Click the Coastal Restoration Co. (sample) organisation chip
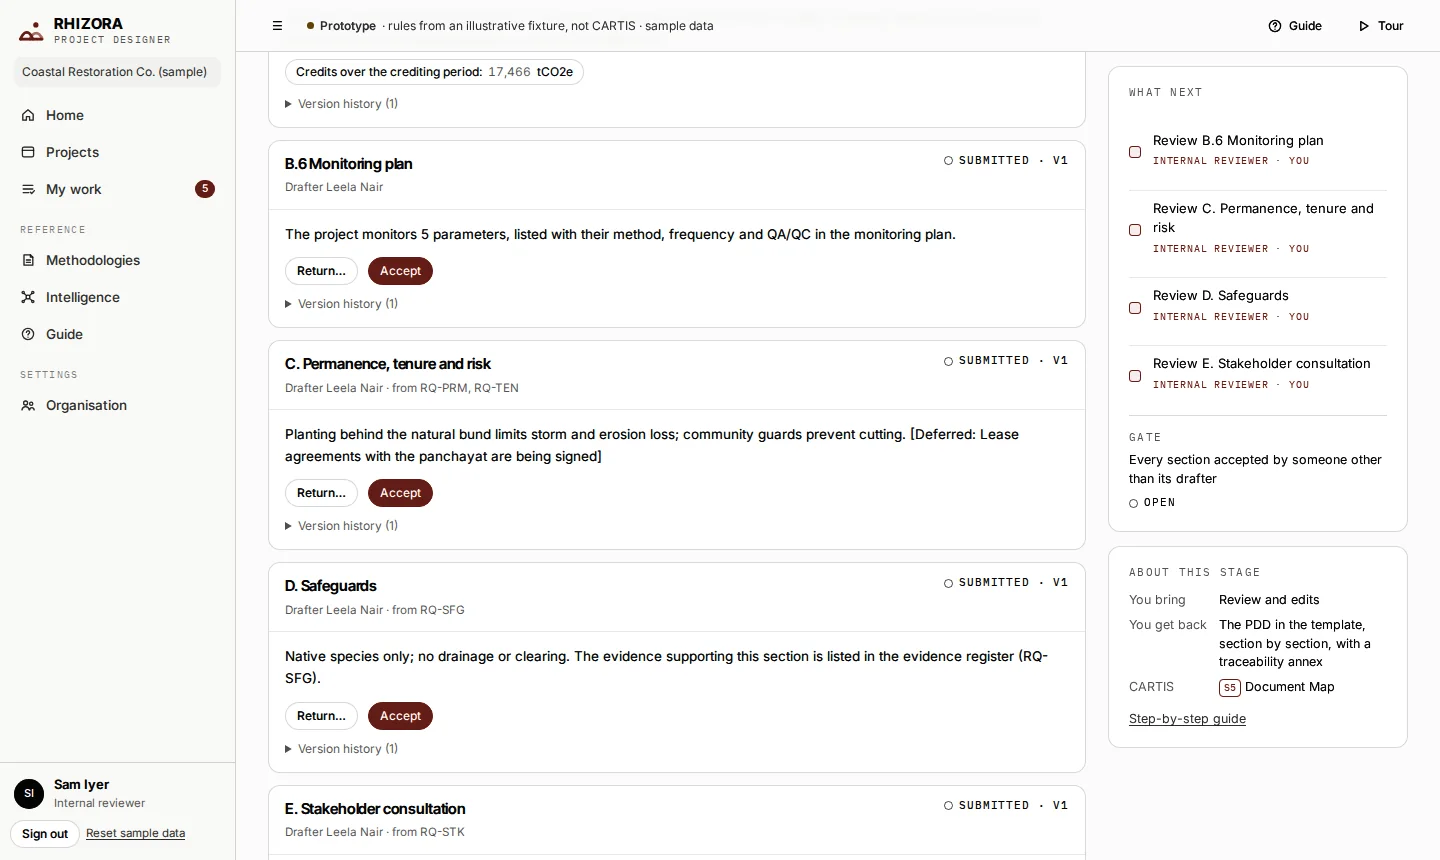 (x=115, y=72)
